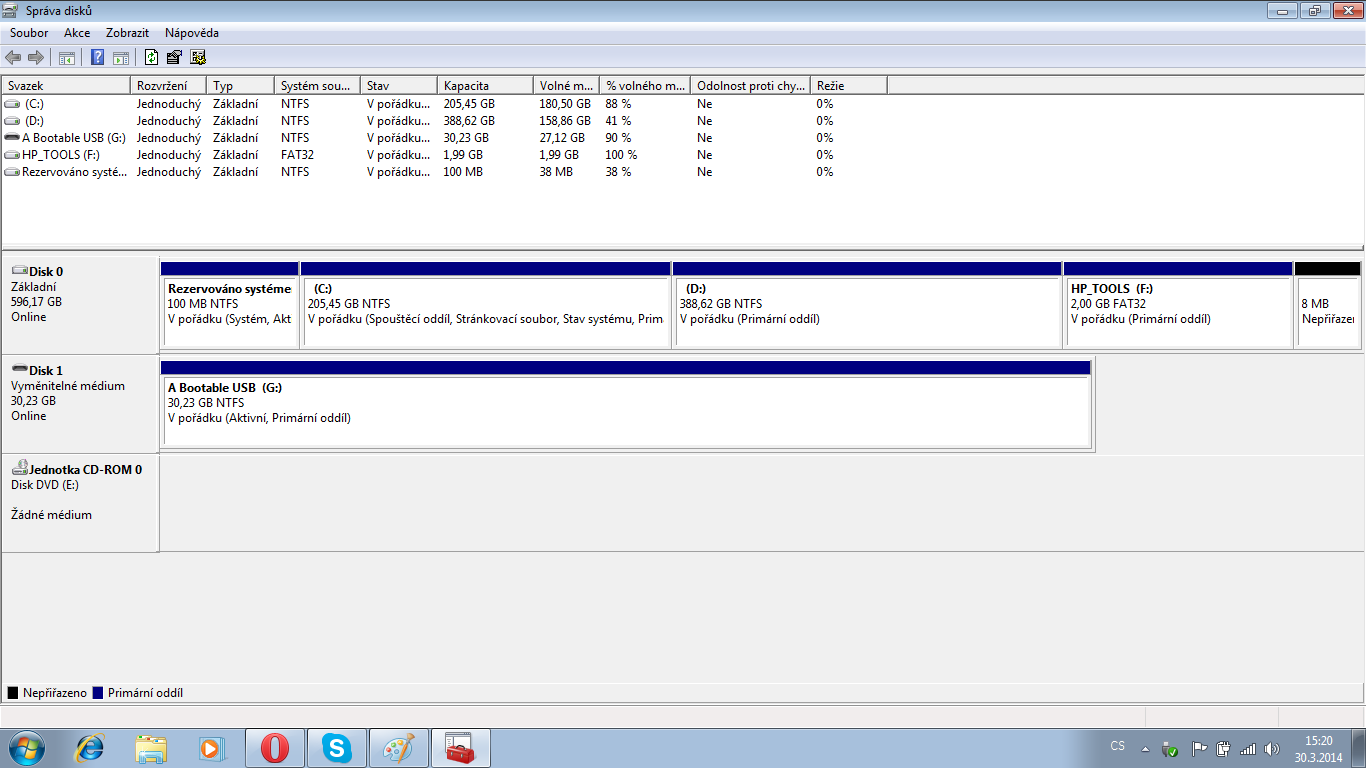
Task: Toggle the action pane toolbar icon
Action: click(121, 57)
